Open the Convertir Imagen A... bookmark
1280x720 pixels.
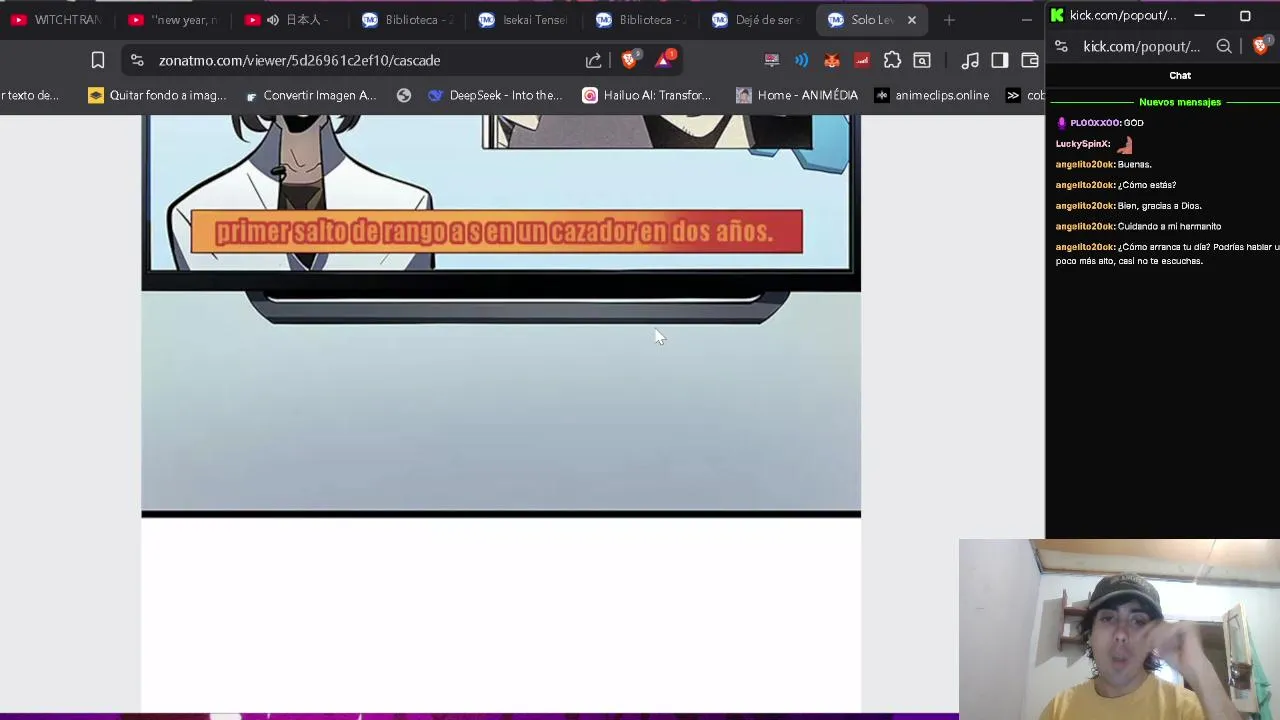310,95
